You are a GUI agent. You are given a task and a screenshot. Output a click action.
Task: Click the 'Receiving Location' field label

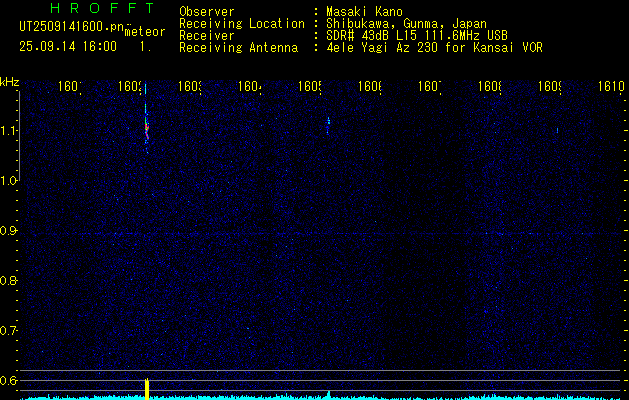(242, 24)
